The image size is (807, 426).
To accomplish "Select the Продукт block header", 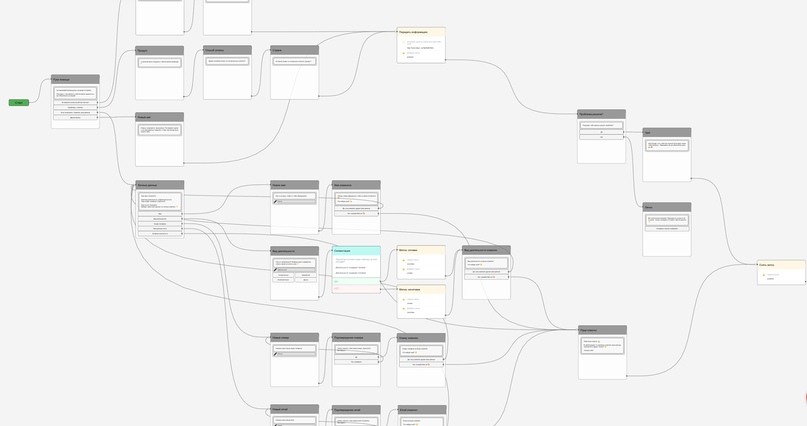I will [x=159, y=50].
